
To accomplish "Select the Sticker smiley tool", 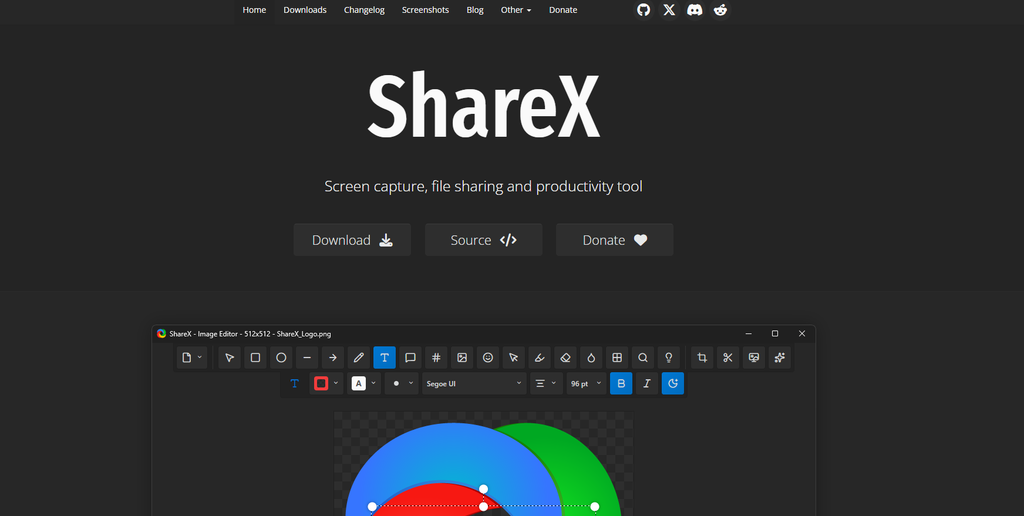I will click(x=488, y=357).
